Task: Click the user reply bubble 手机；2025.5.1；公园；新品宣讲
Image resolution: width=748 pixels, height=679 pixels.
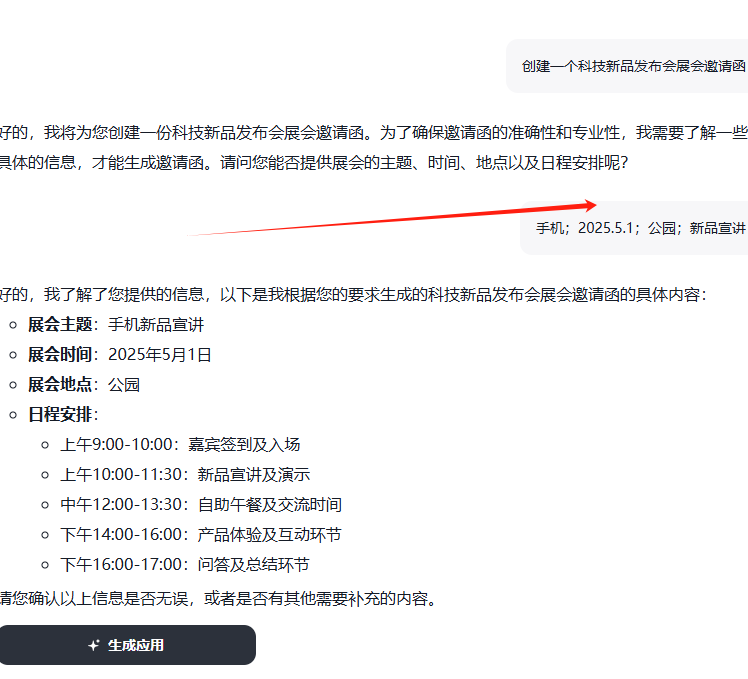Action: click(x=640, y=228)
